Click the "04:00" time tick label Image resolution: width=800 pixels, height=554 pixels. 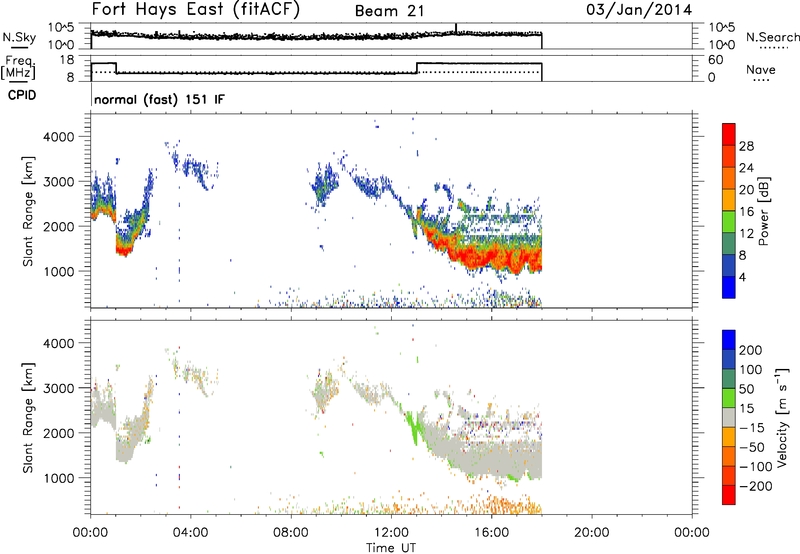click(x=190, y=533)
